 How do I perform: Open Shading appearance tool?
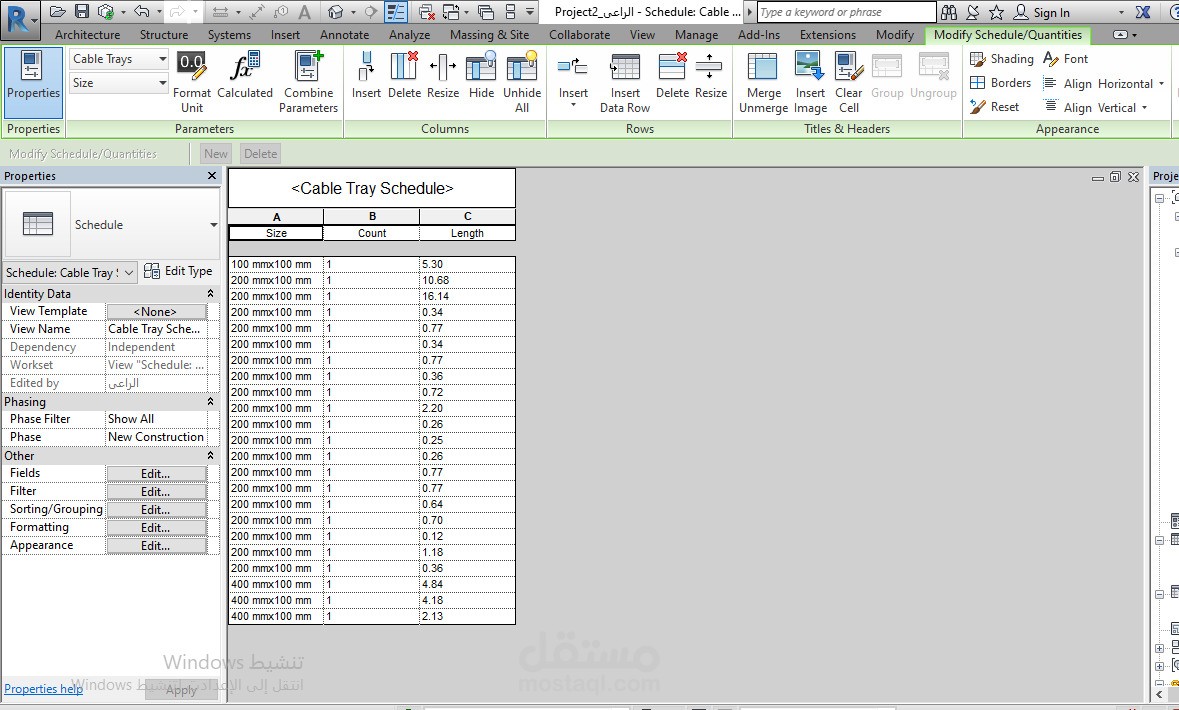pos(1002,59)
